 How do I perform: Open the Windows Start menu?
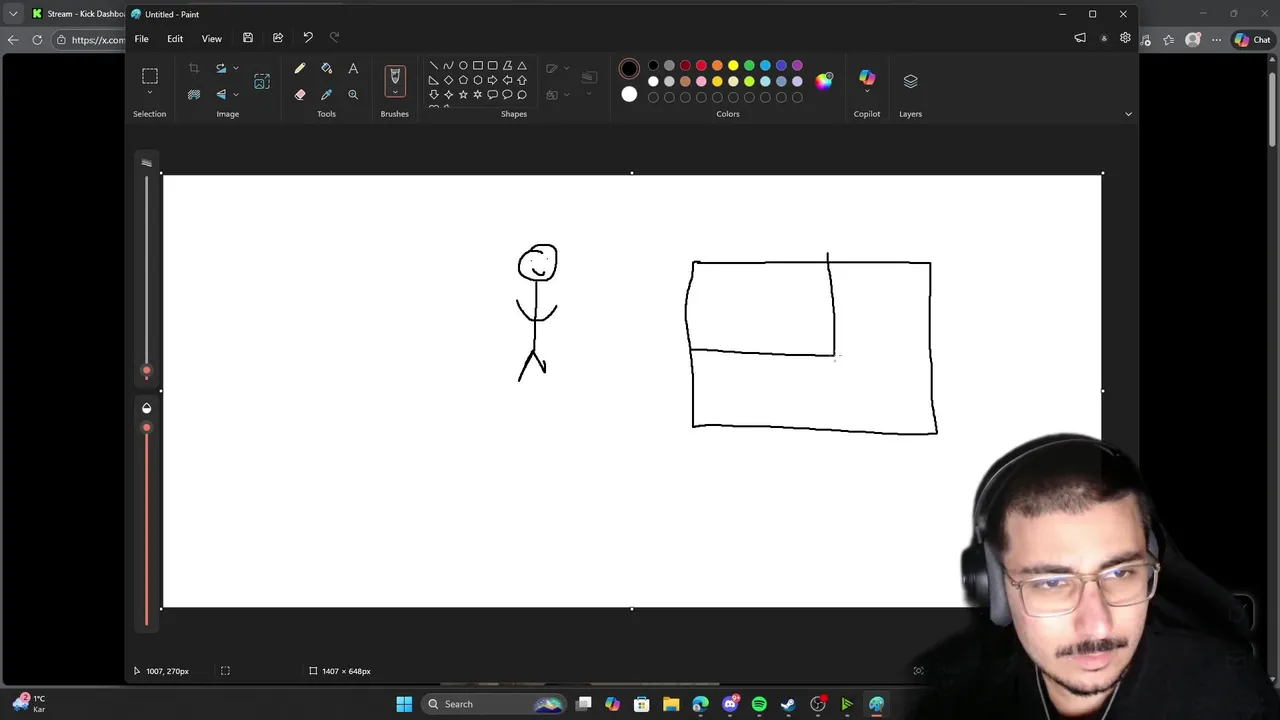404,704
